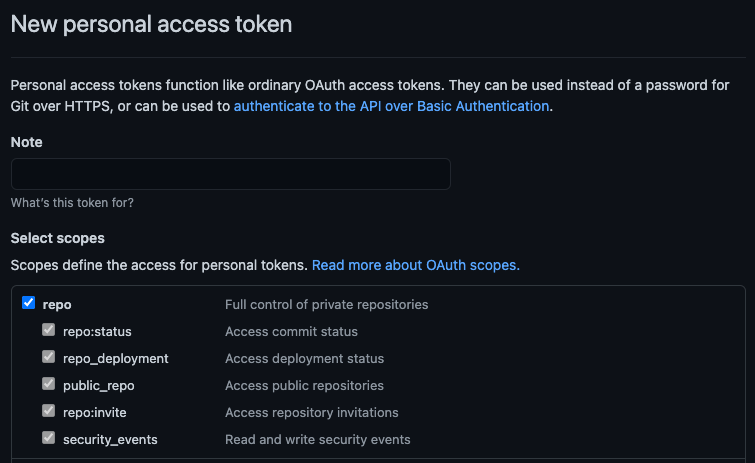The width and height of the screenshot is (755, 463).
Task: Uncheck the repo scope checkbox
Action: pos(28,303)
